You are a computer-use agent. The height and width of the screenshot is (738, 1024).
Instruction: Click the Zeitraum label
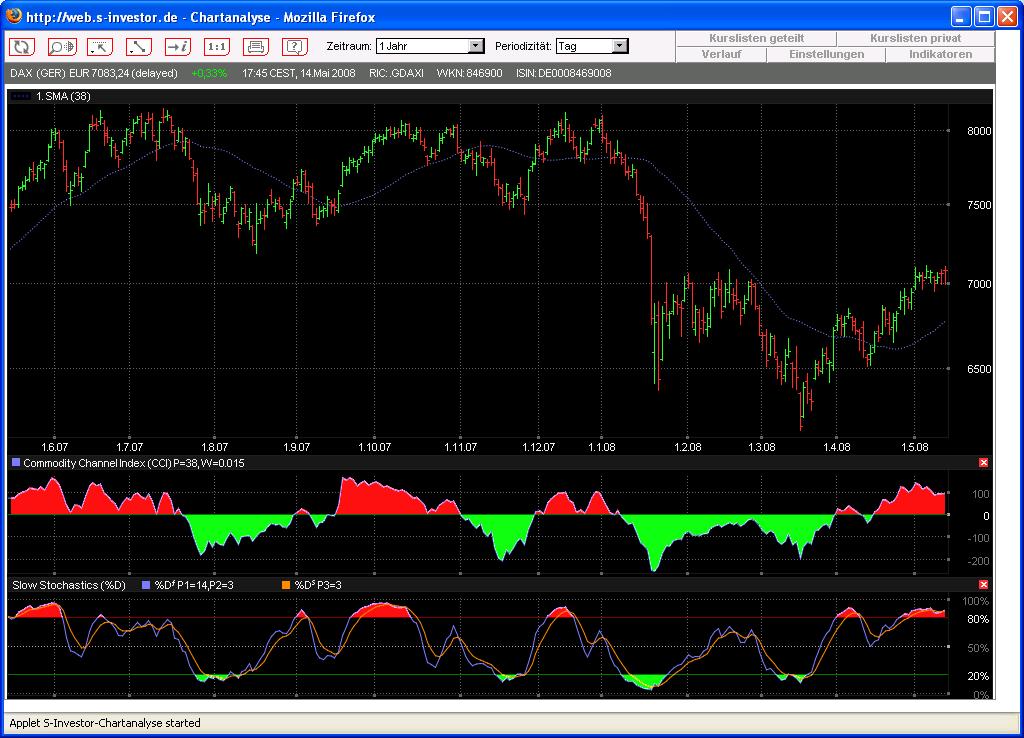click(x=349, y=46)
